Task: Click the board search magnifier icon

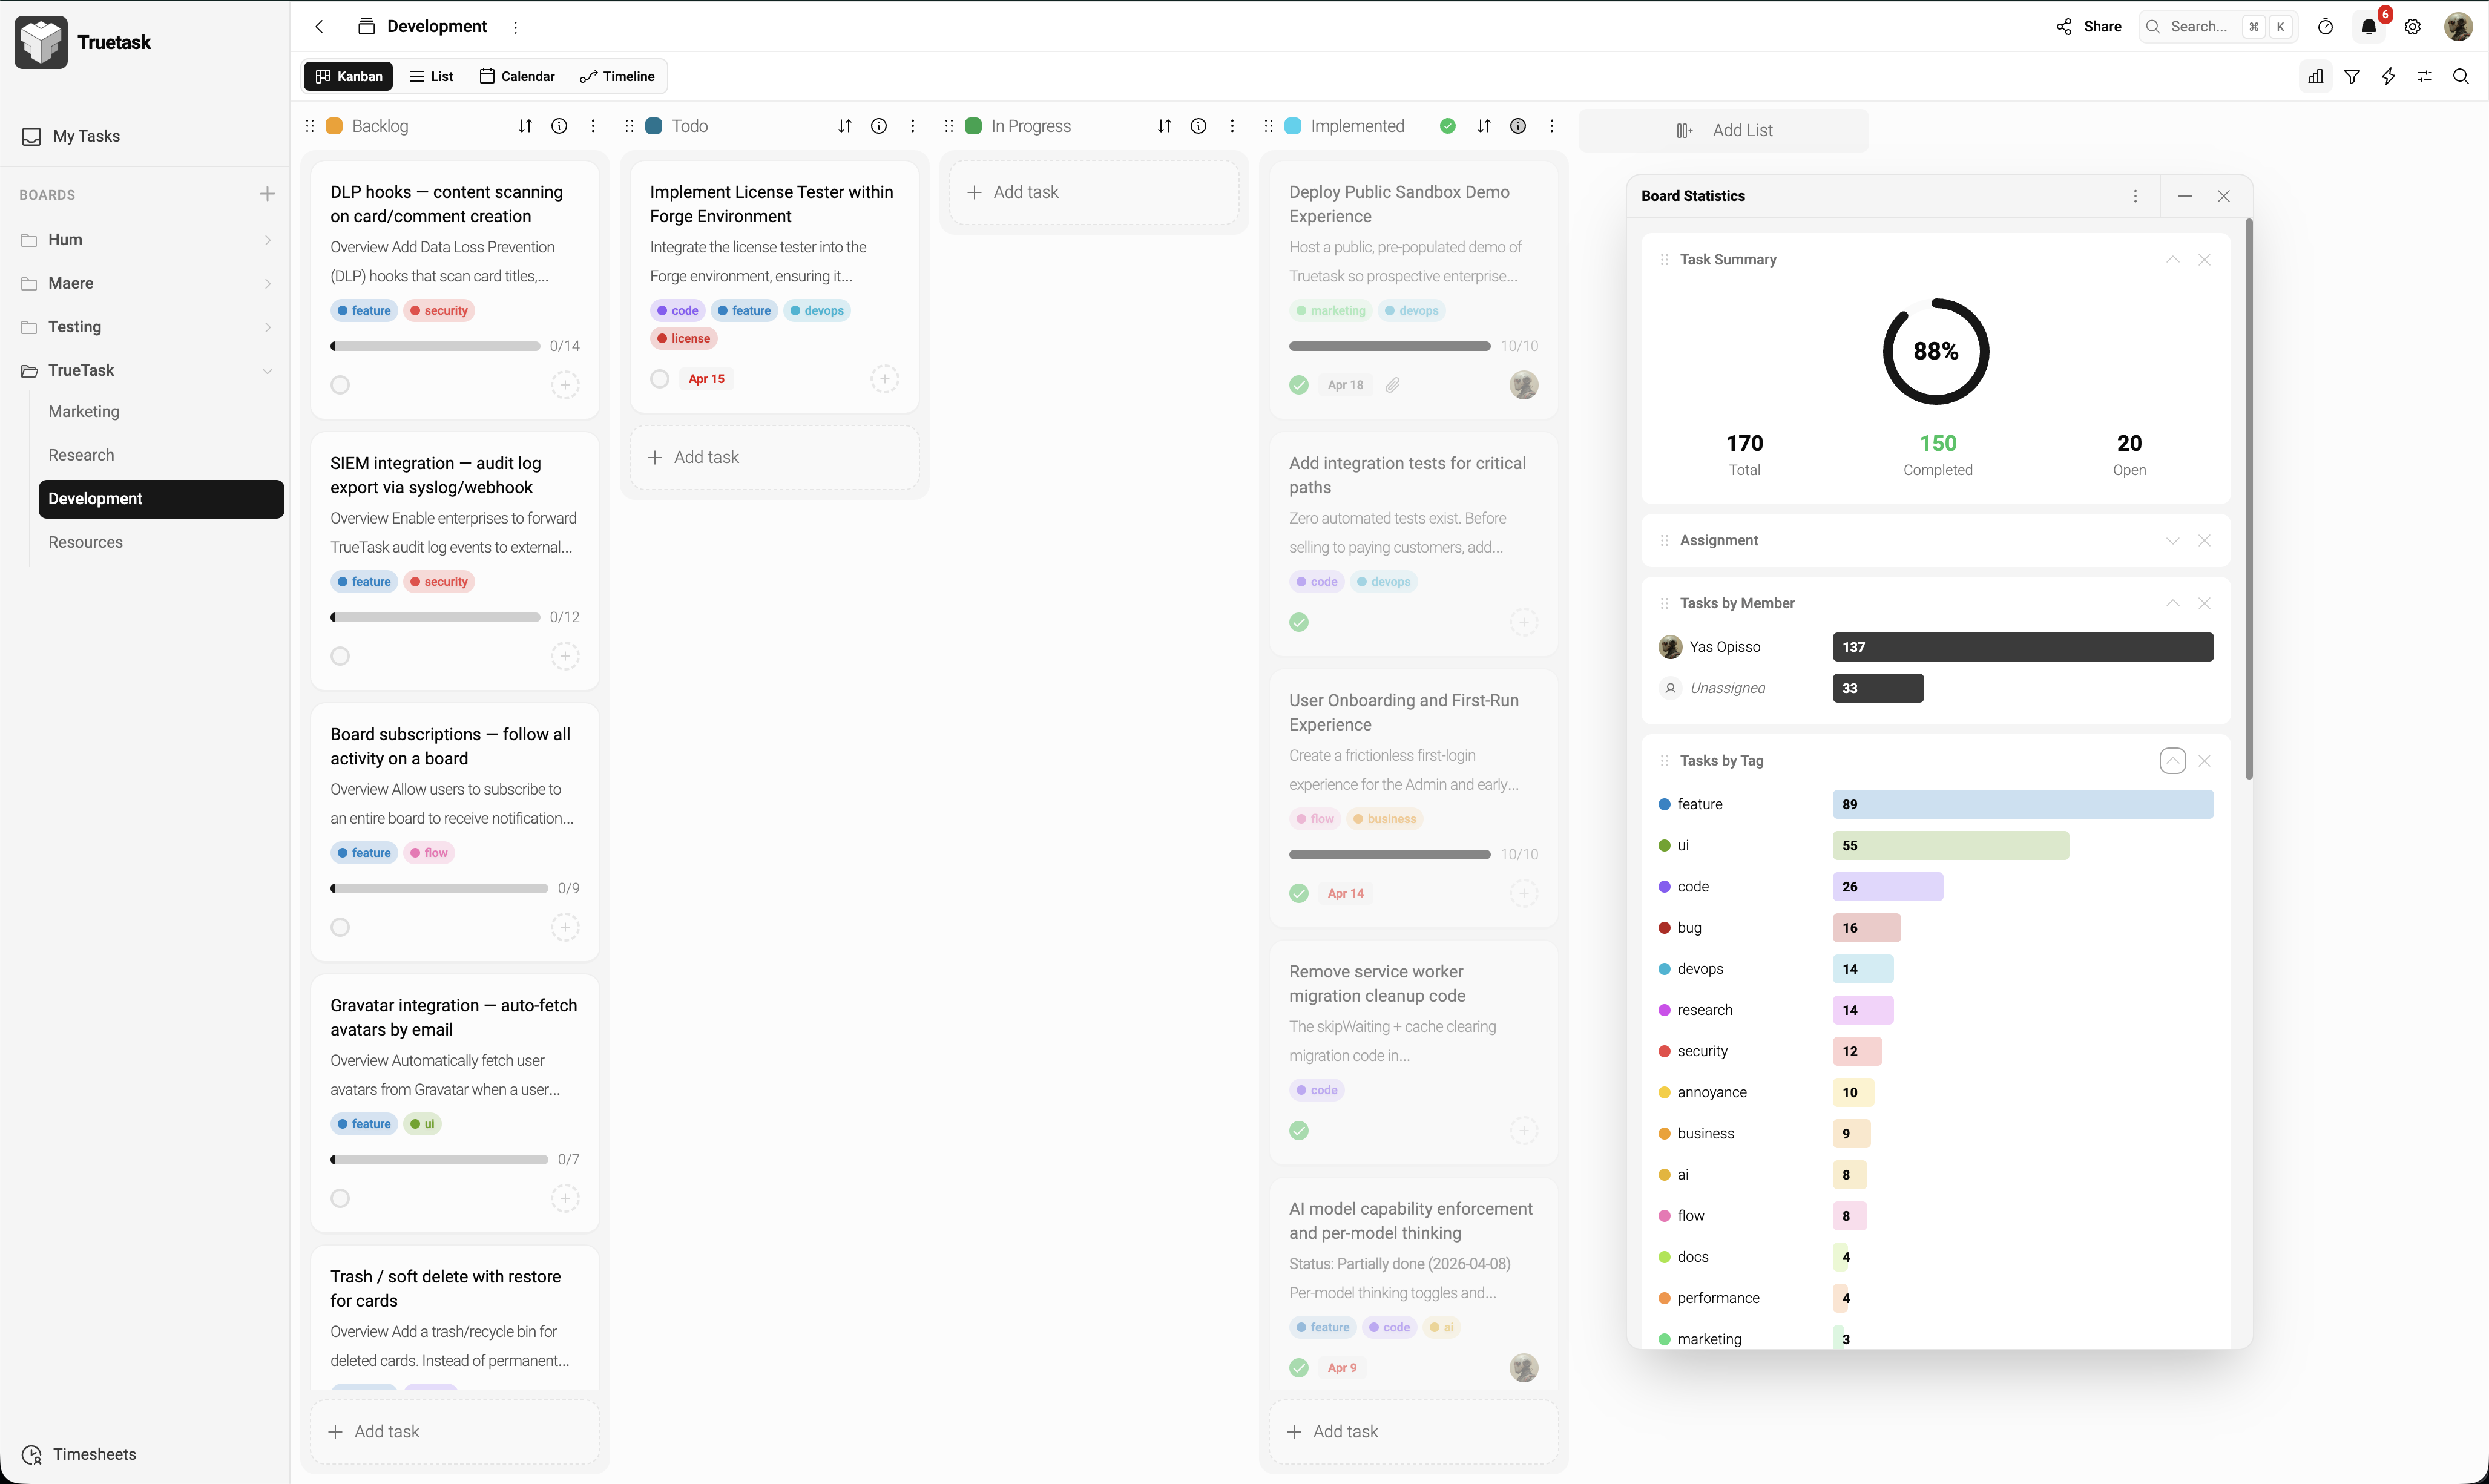Action: [x=2461, y=76]
